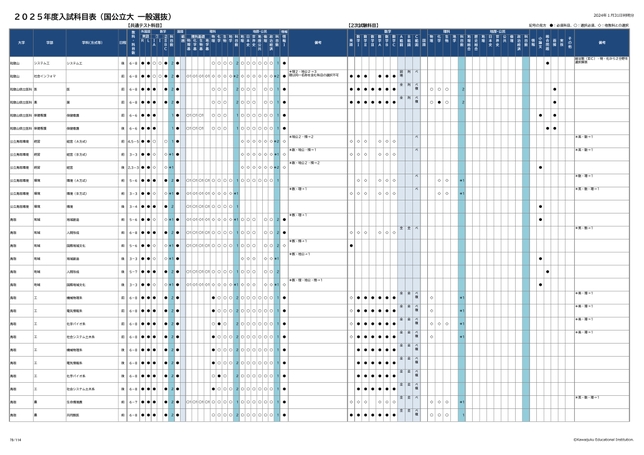Click the 76/114 page number at bottom left

14,438
